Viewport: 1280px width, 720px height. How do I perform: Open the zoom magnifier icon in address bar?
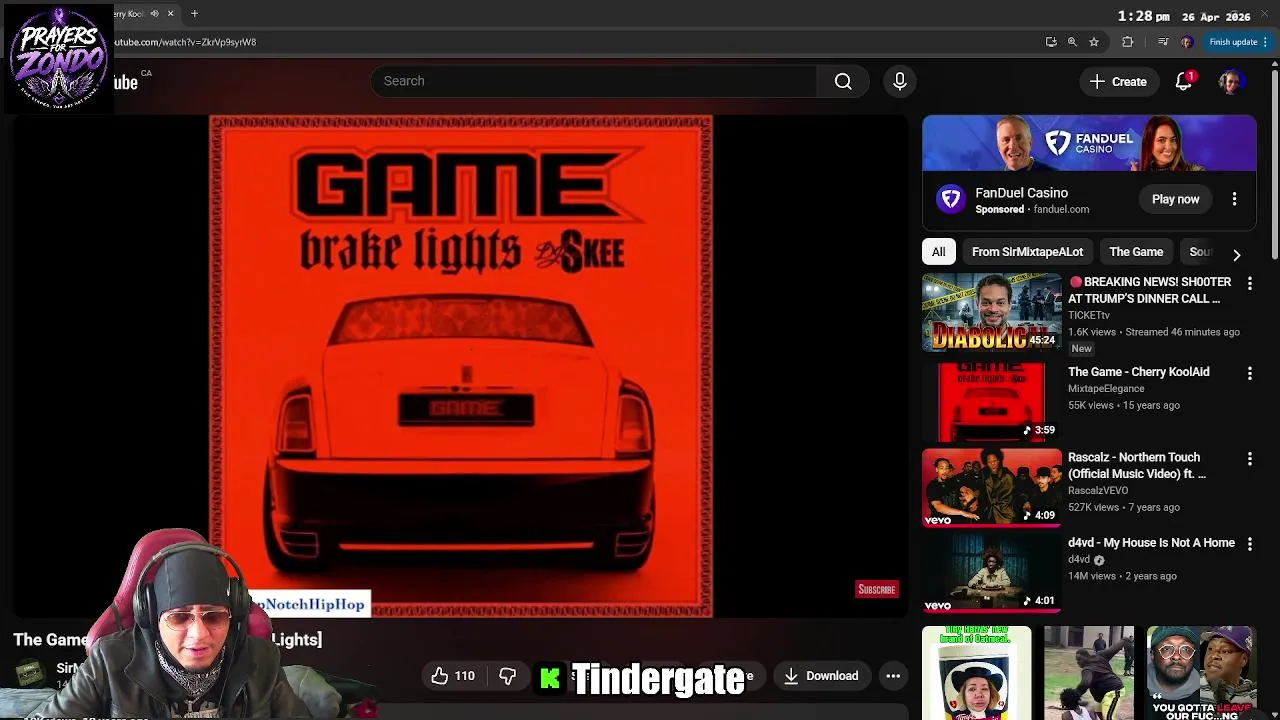(1072, 42)
